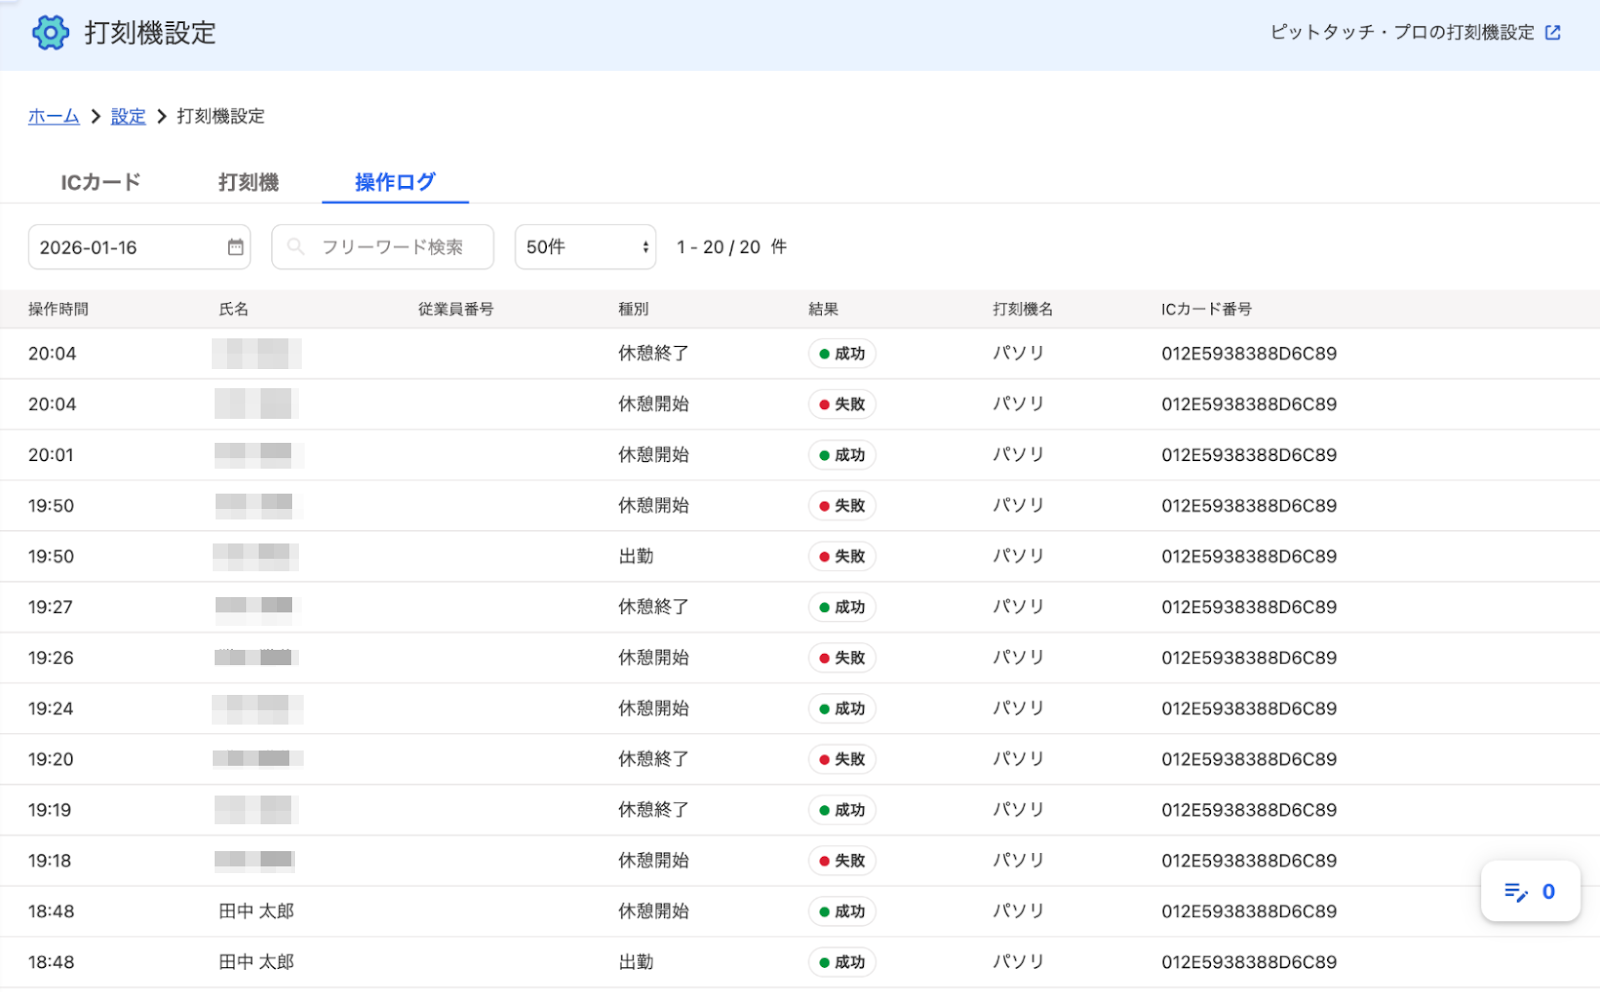Click 失敗 badge in the 19:26 row
Viewport: 1600px width, 992px height.
point(842,658)
